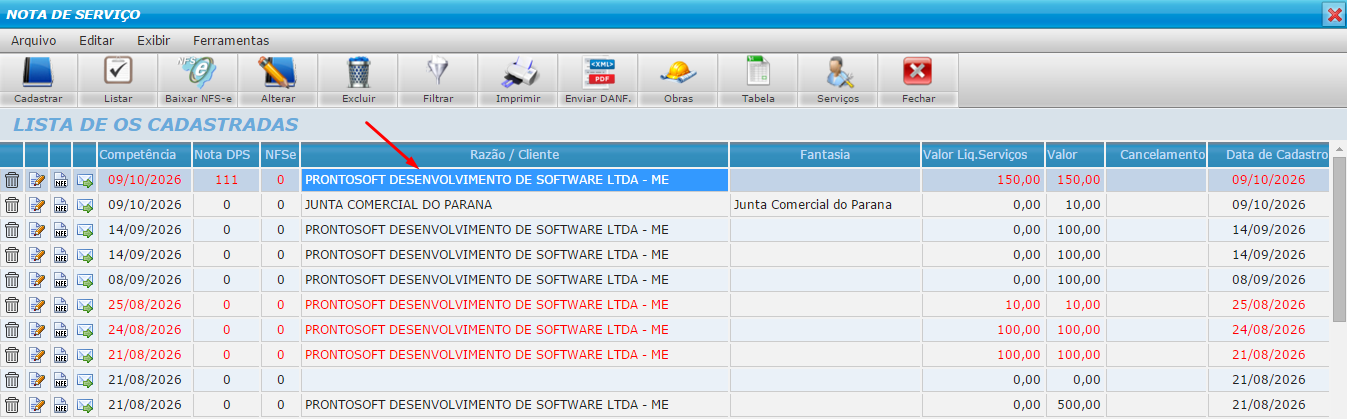The image size is (1347, 419).
Task: Click Valor Liq.Serviços column header
Action: (x=983, y=155)
